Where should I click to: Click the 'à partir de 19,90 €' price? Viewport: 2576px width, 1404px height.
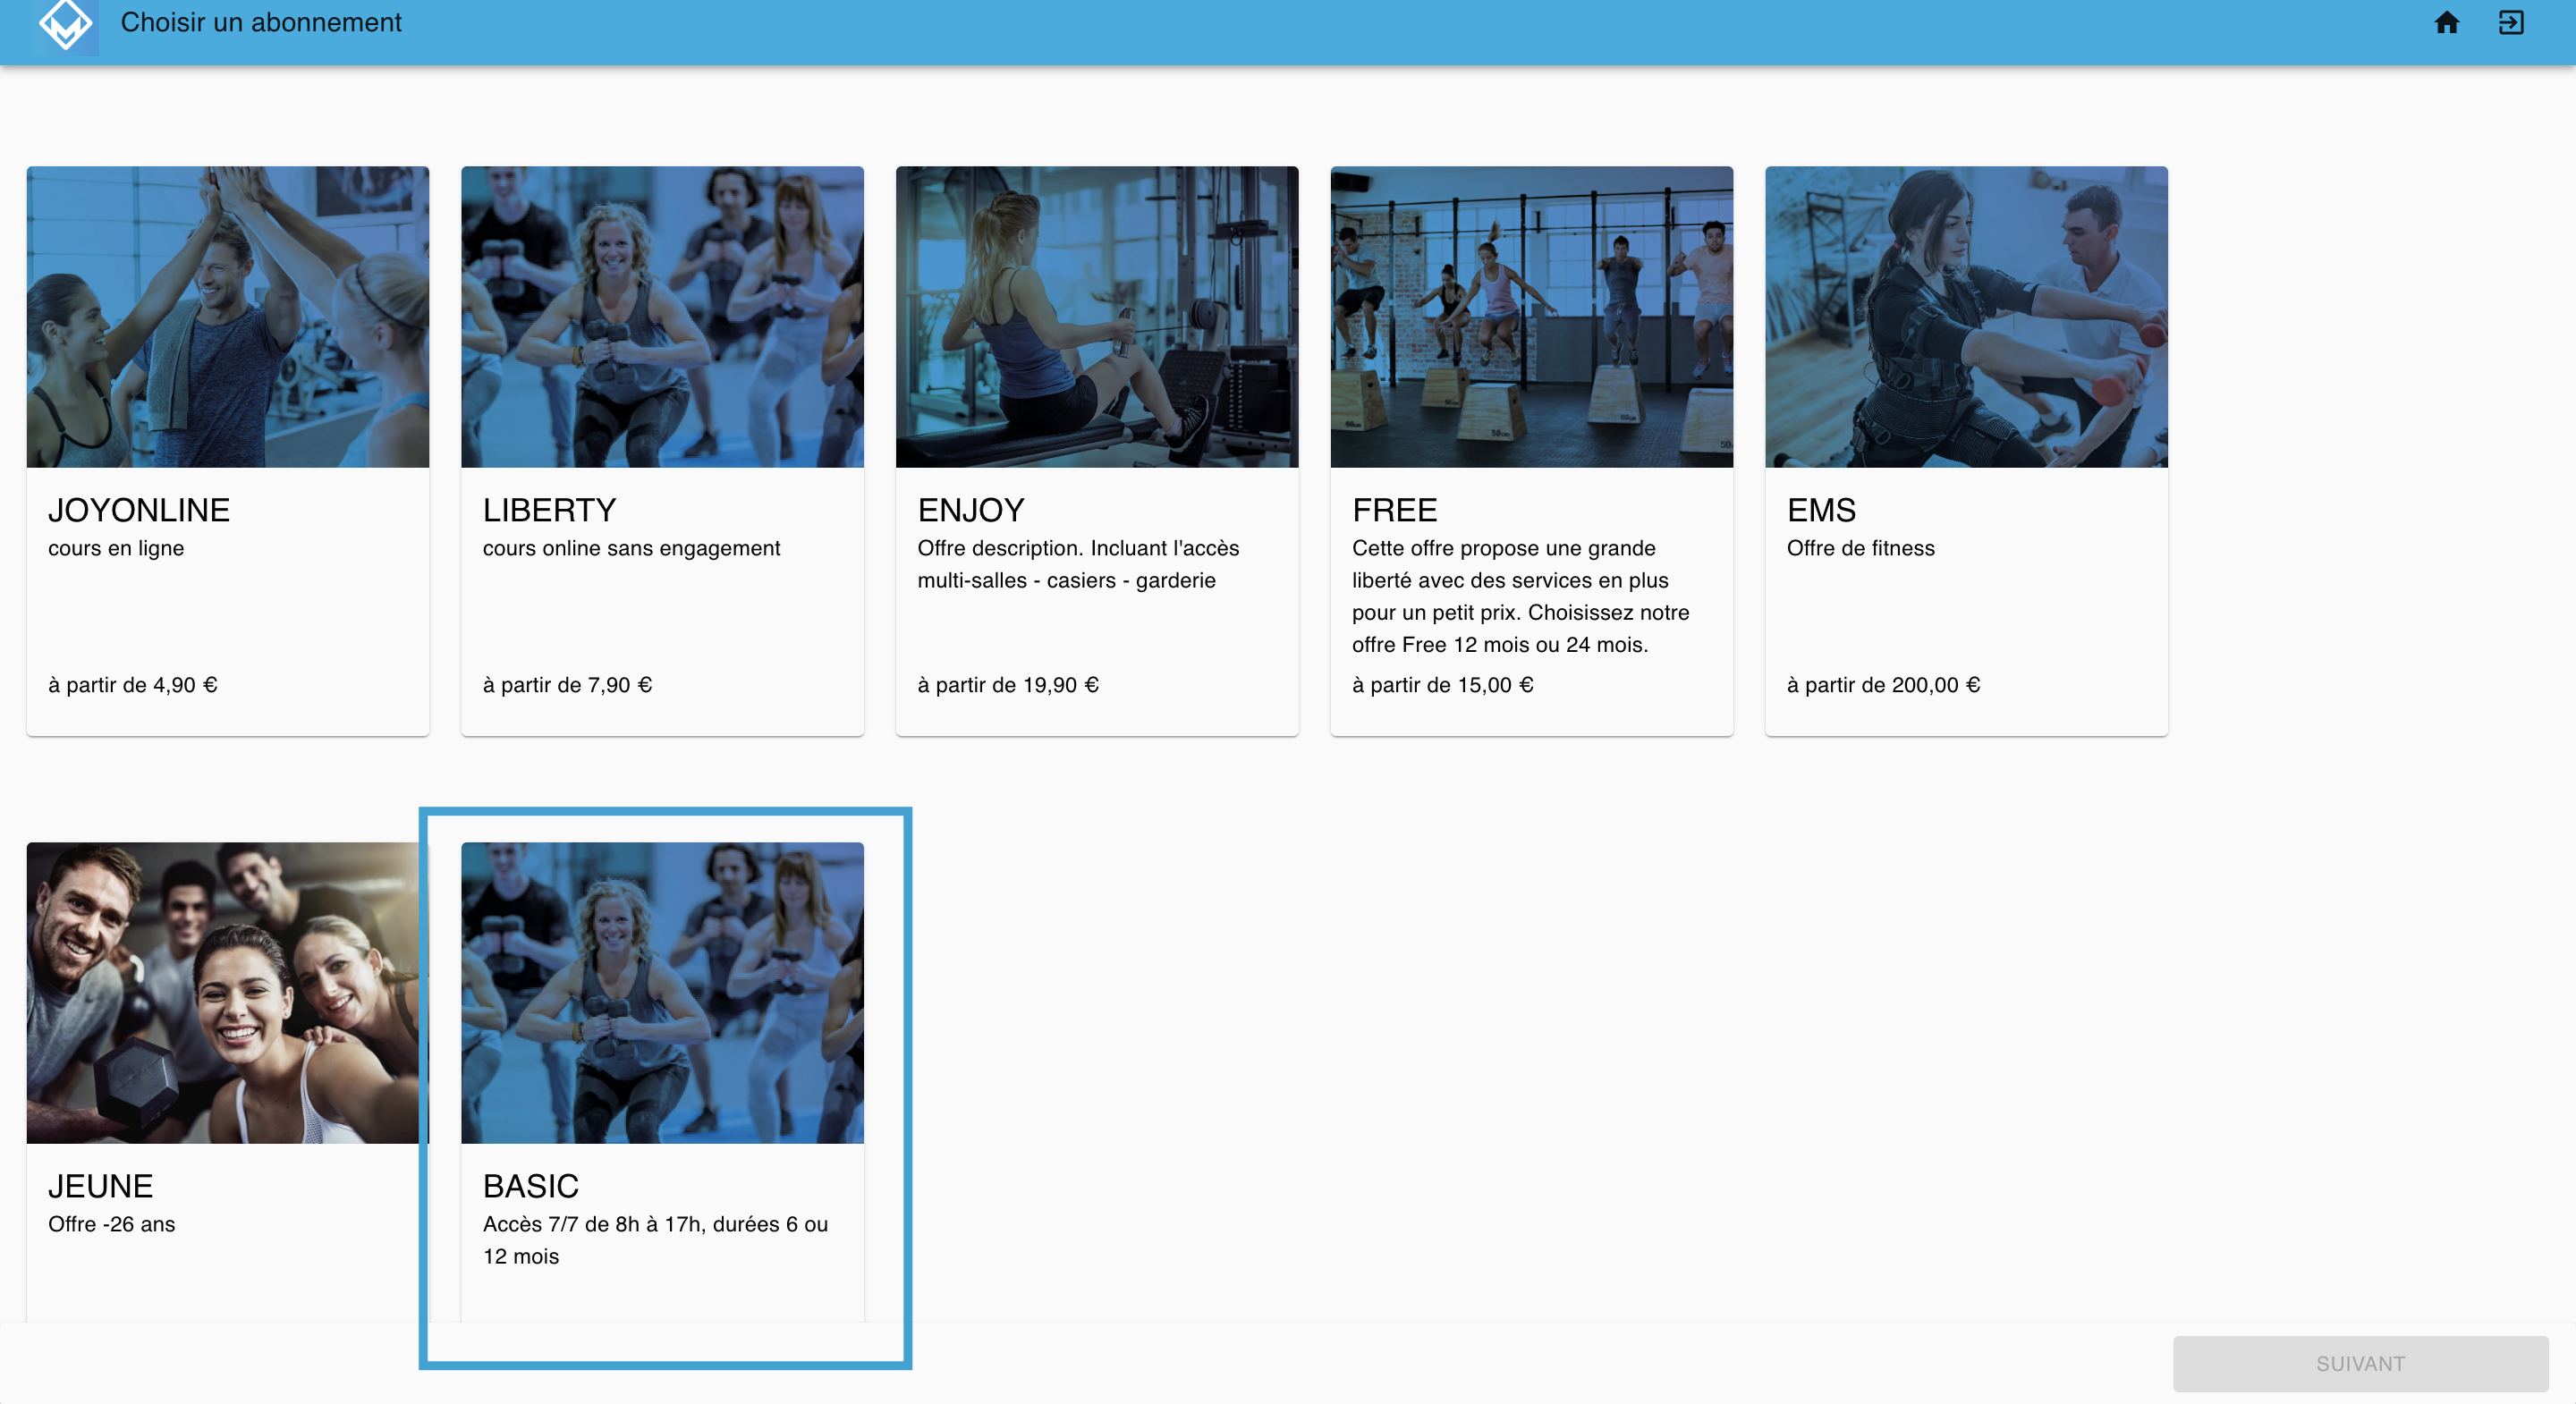1008,685
